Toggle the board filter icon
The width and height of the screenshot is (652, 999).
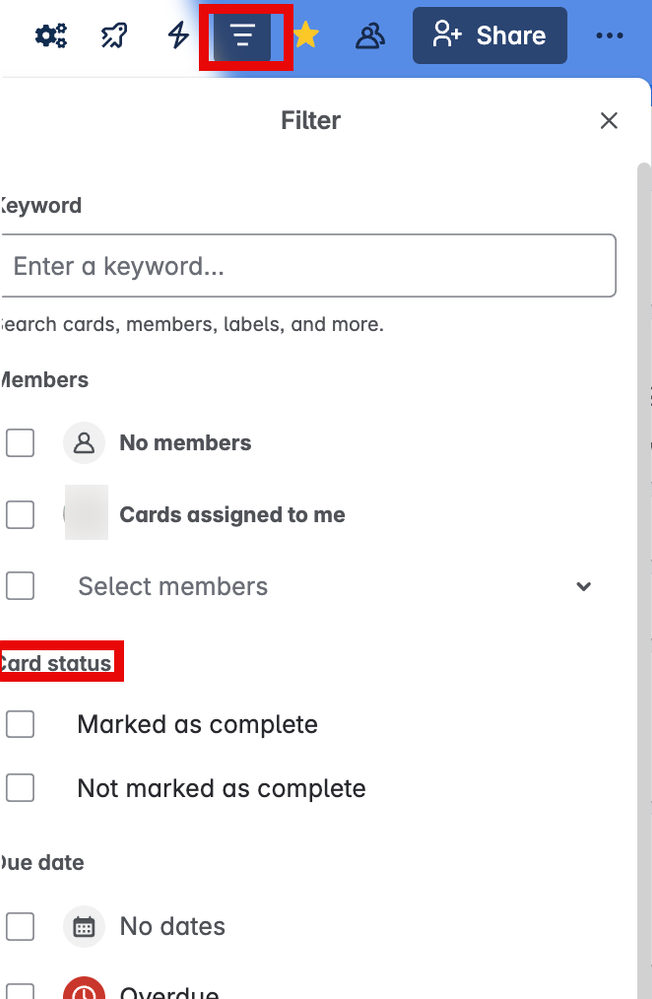[x=243, y=36]
